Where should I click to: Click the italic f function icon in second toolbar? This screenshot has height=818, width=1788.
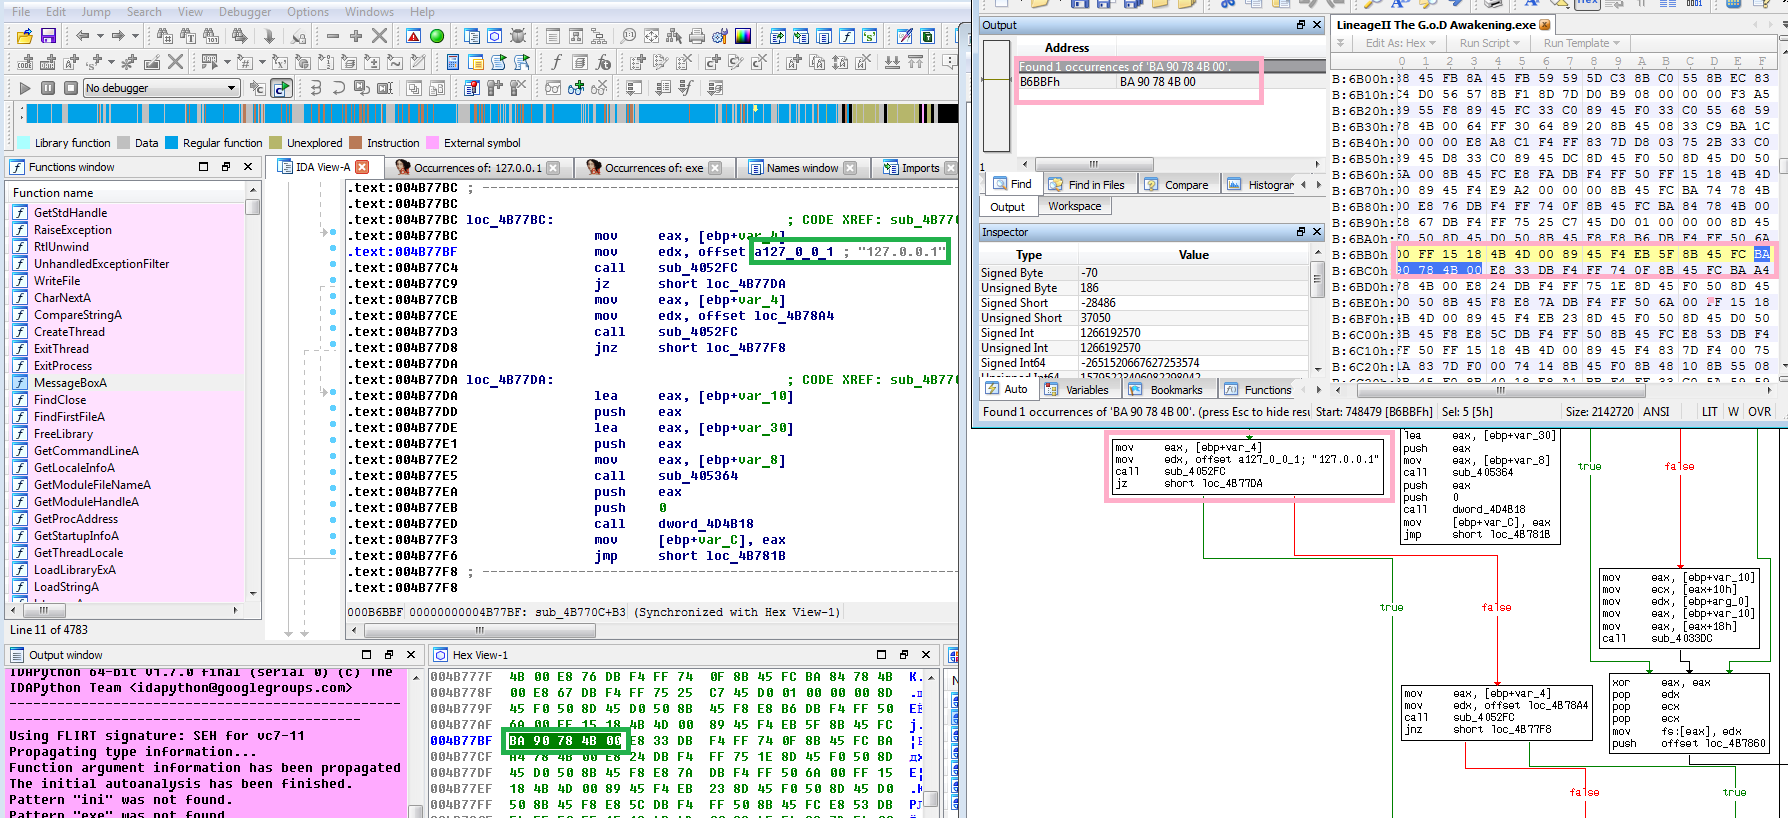coord(556,62)
